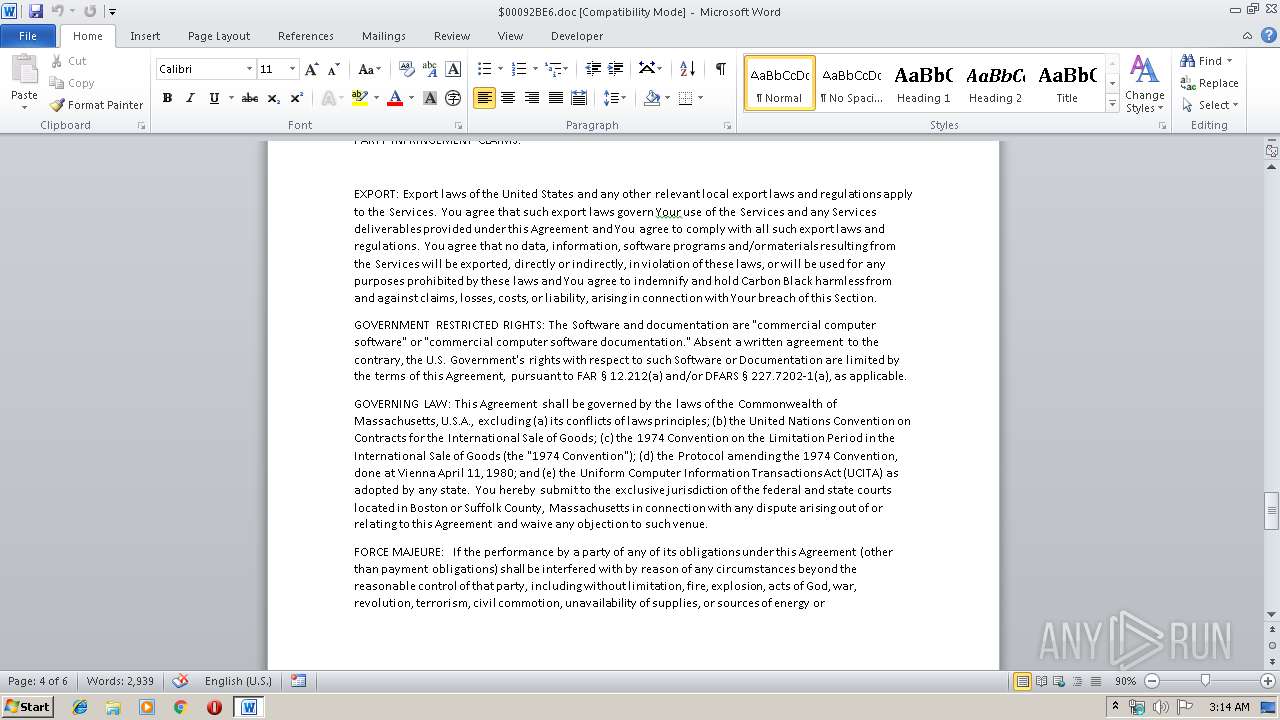Click the red font color swatch
This screenshot has height=720, width=1280.
pyautogui.click(x=395, y=98)
